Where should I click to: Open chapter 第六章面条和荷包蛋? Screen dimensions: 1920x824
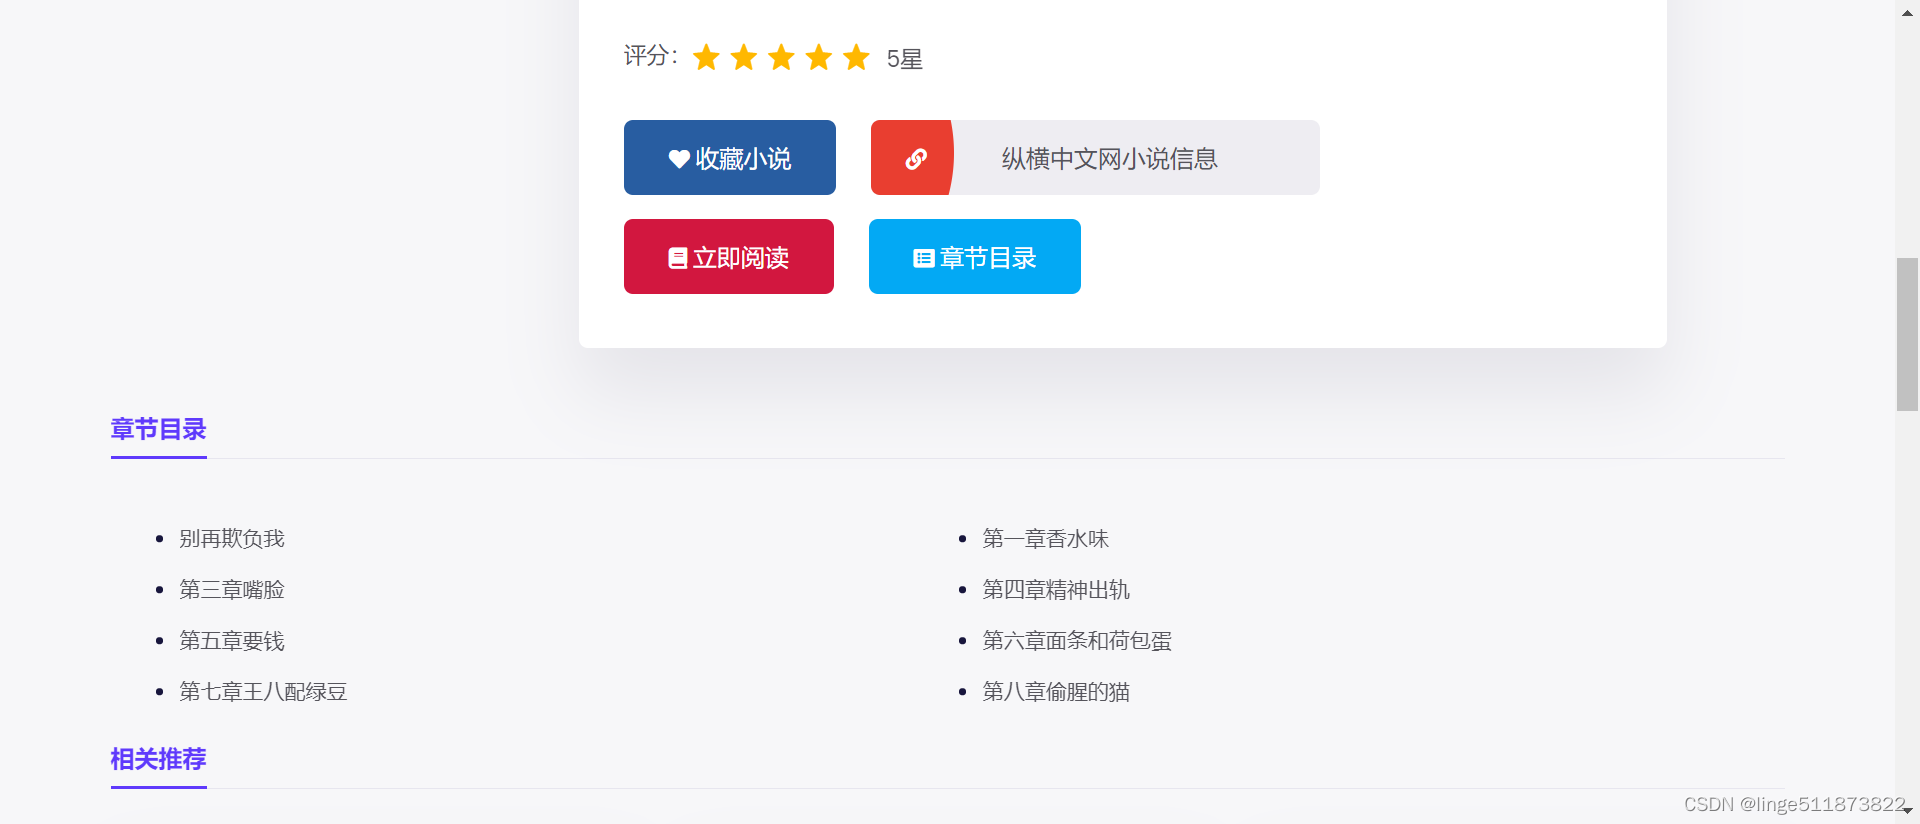1078,640
